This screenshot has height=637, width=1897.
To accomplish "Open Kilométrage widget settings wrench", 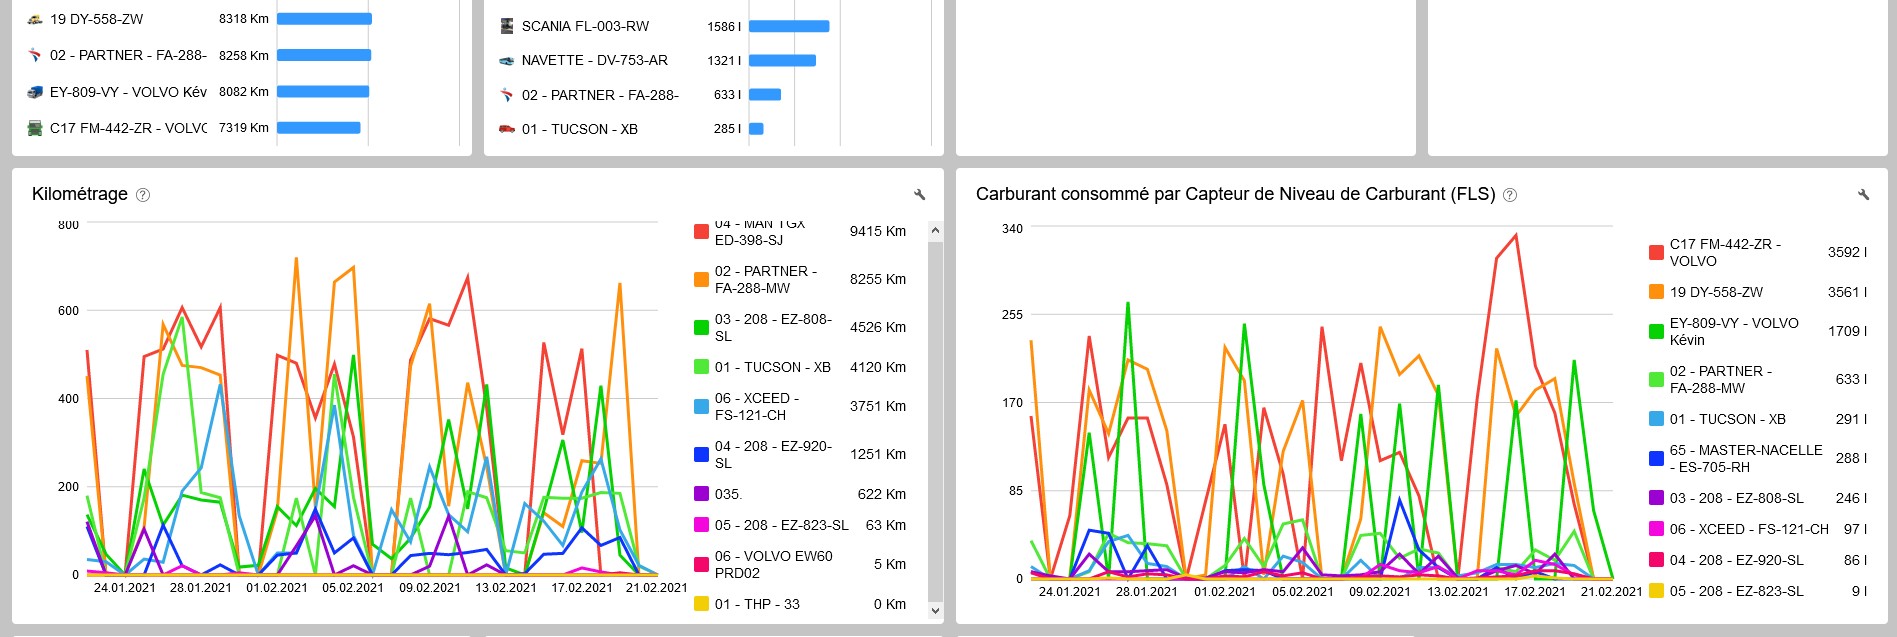I will point(919,195).
